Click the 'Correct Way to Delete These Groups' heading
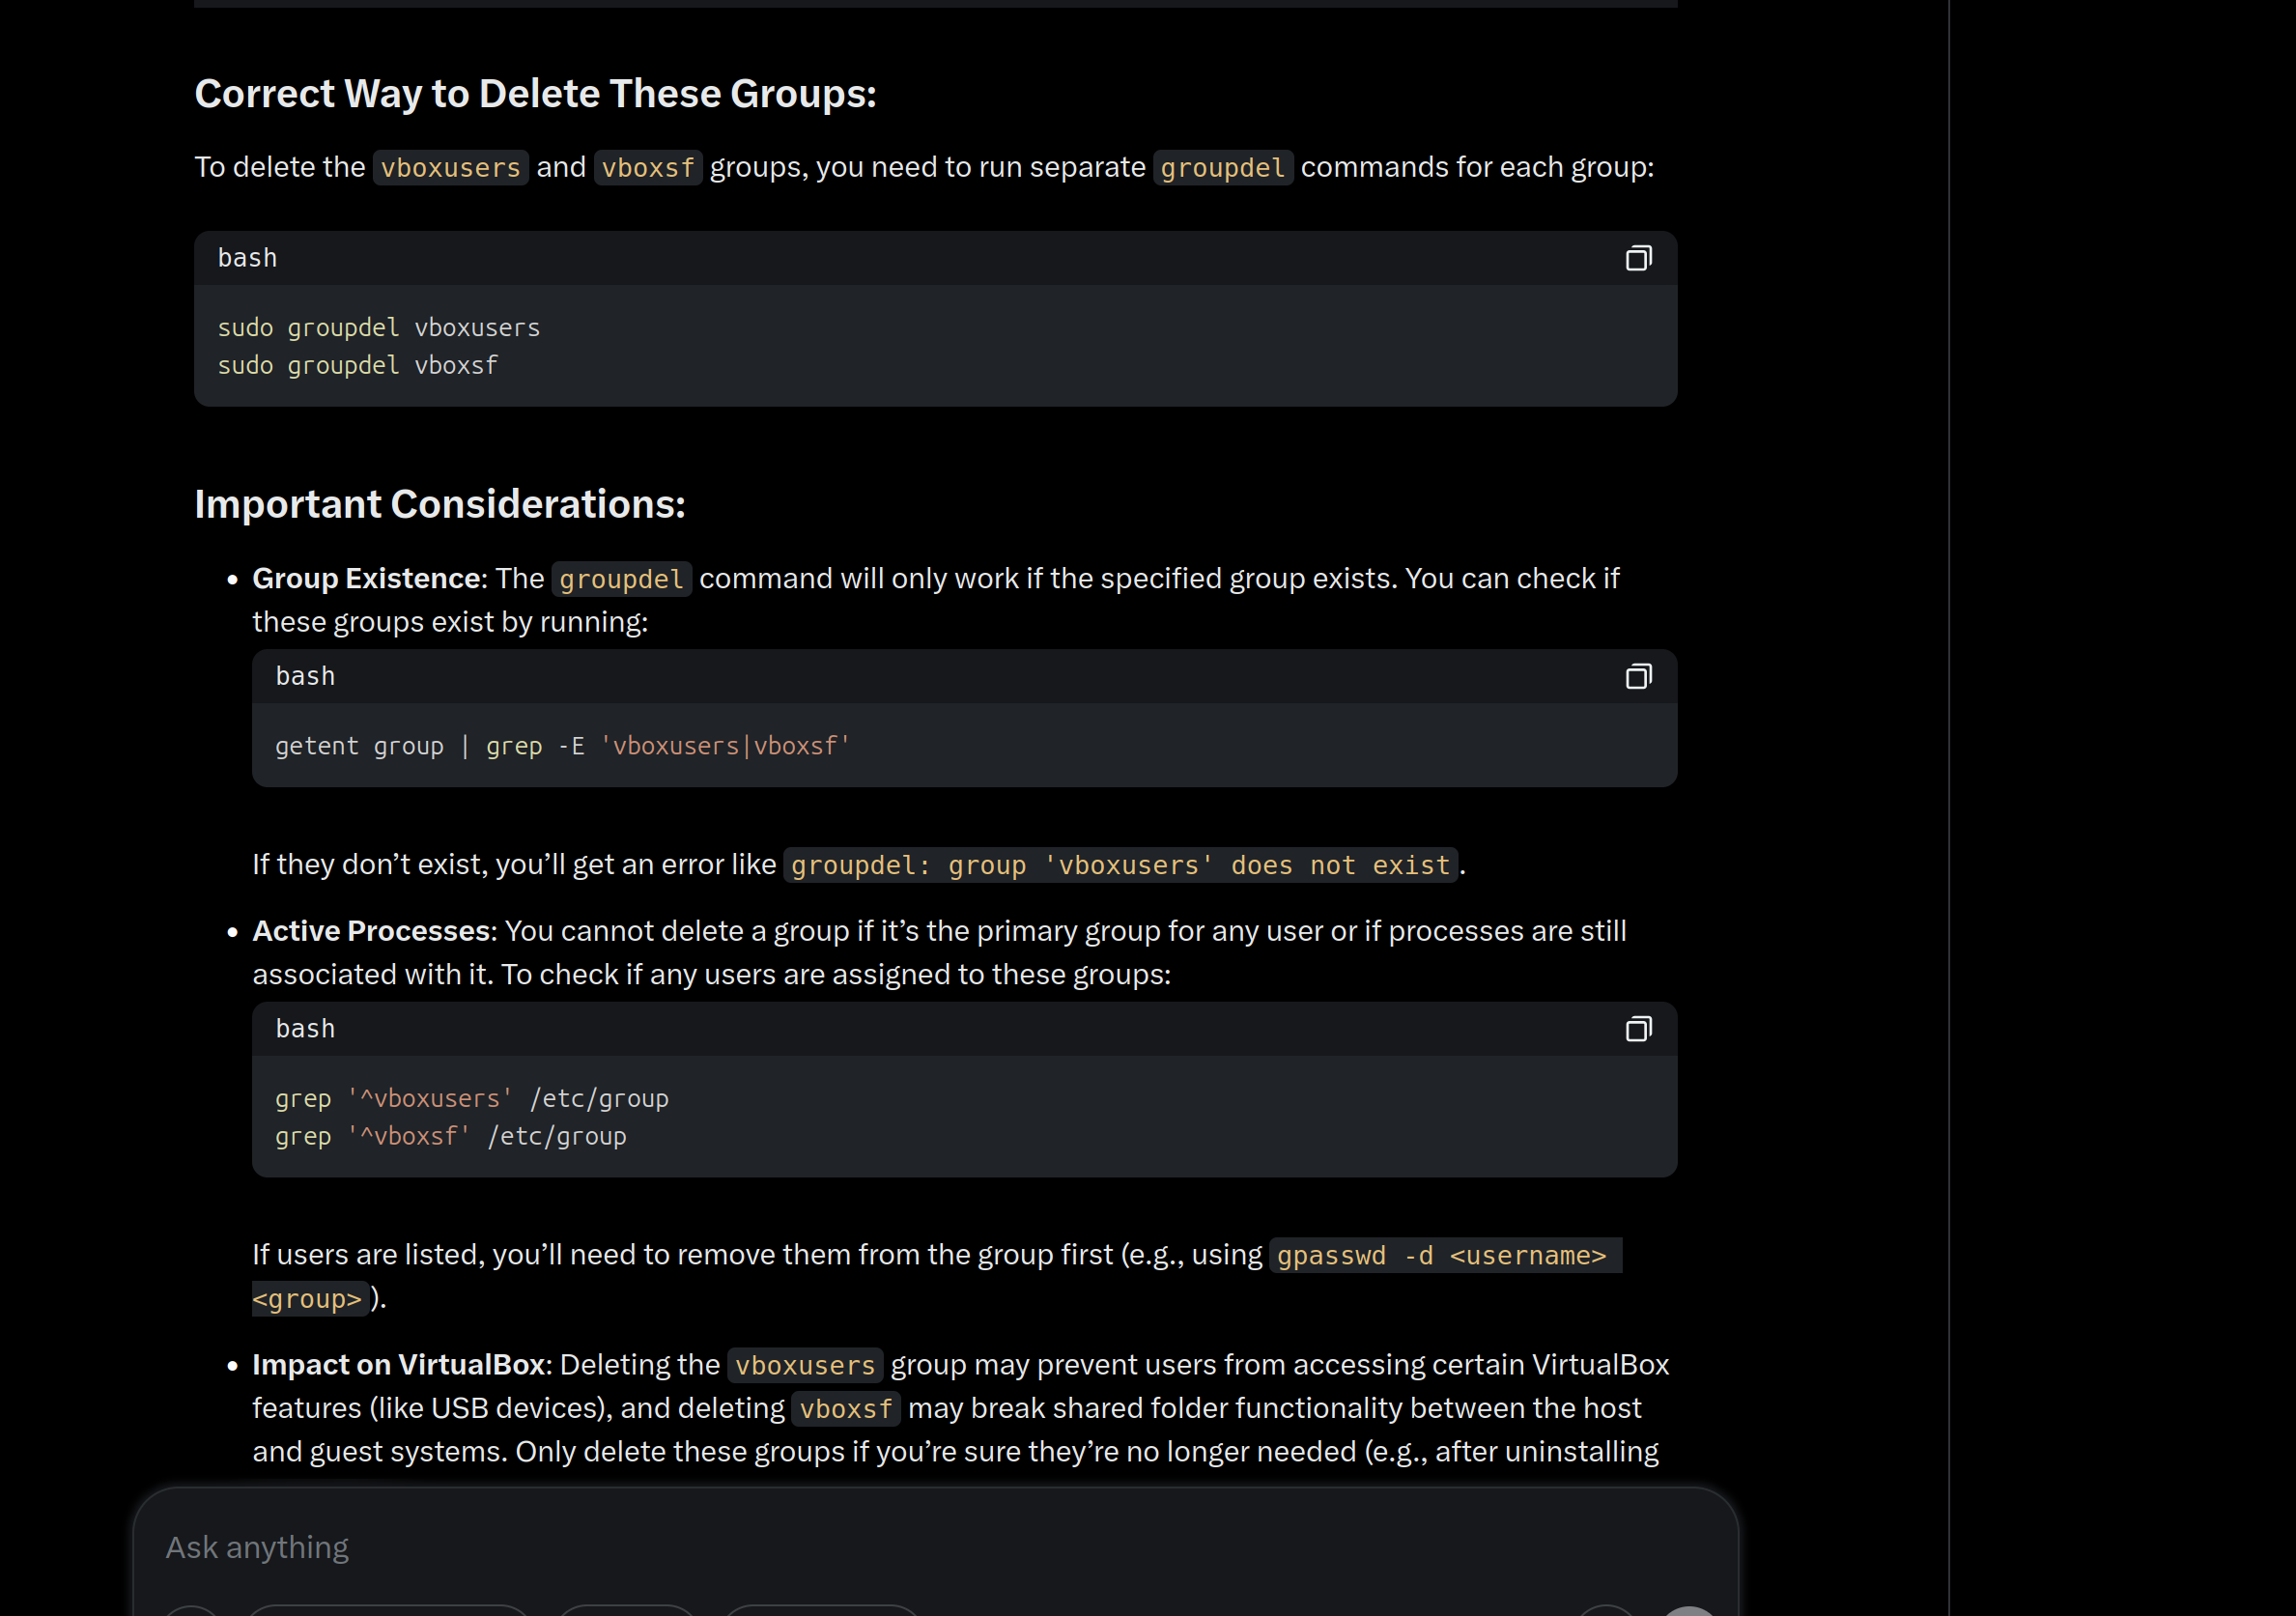This screenshot has width=2296, height=1616. tap(535, 94)
